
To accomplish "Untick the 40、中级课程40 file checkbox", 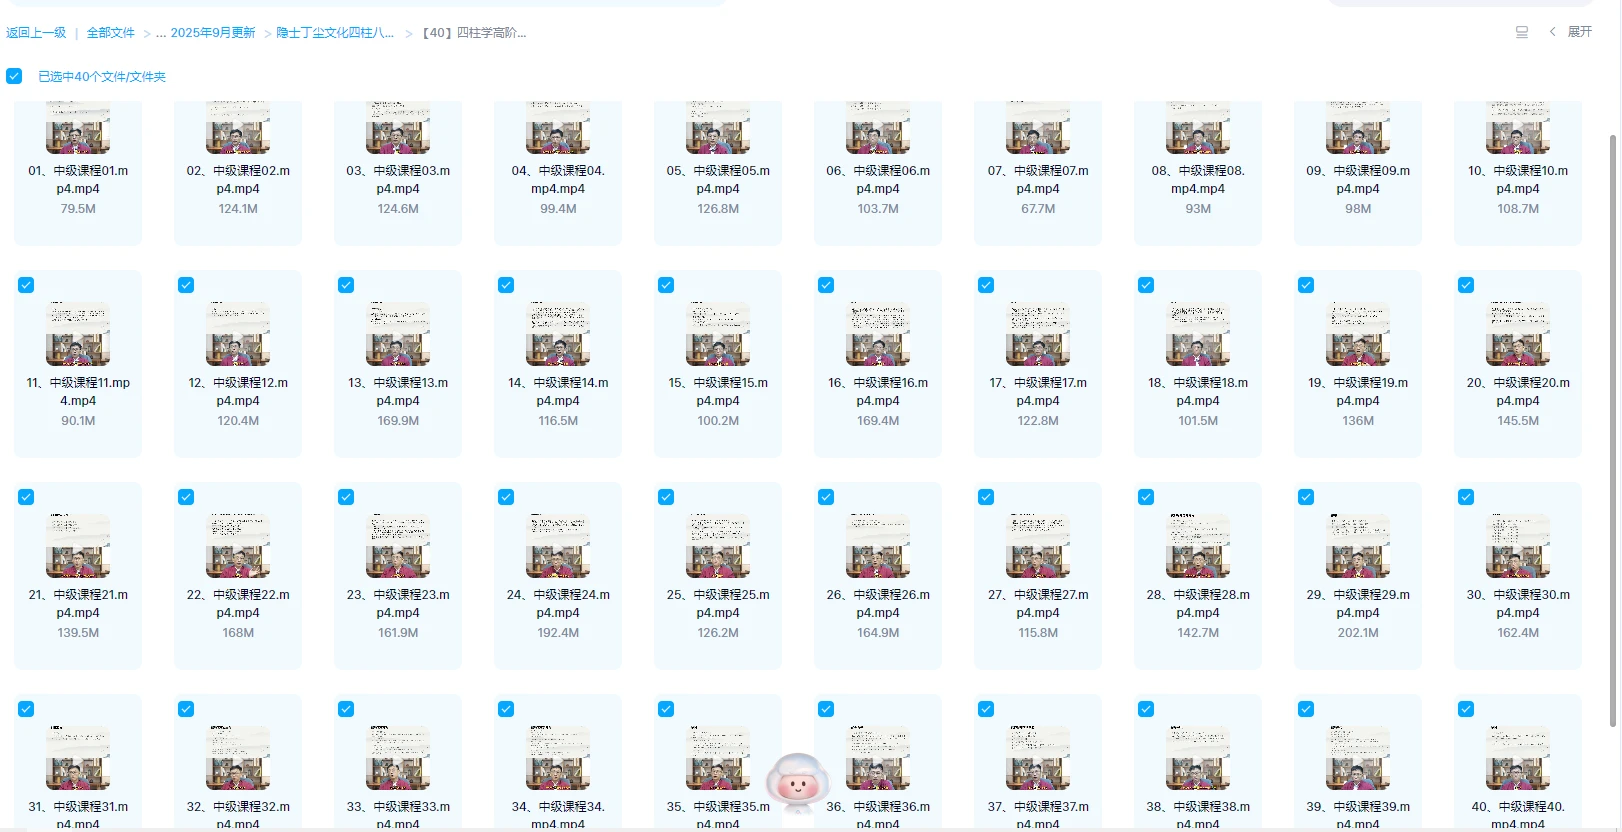I will pos(1466,709).
